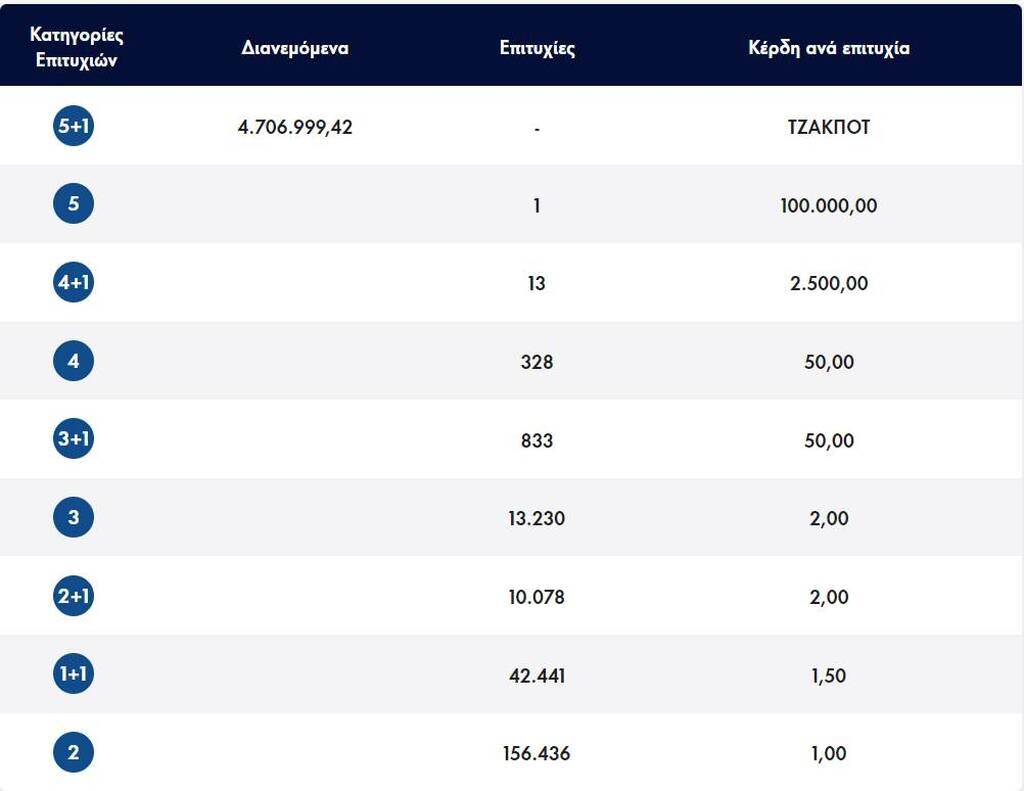Viewport: 1024px width, 791px height.
Task: Select the blue 5 category circle
Action: click(x=74, y=205)
